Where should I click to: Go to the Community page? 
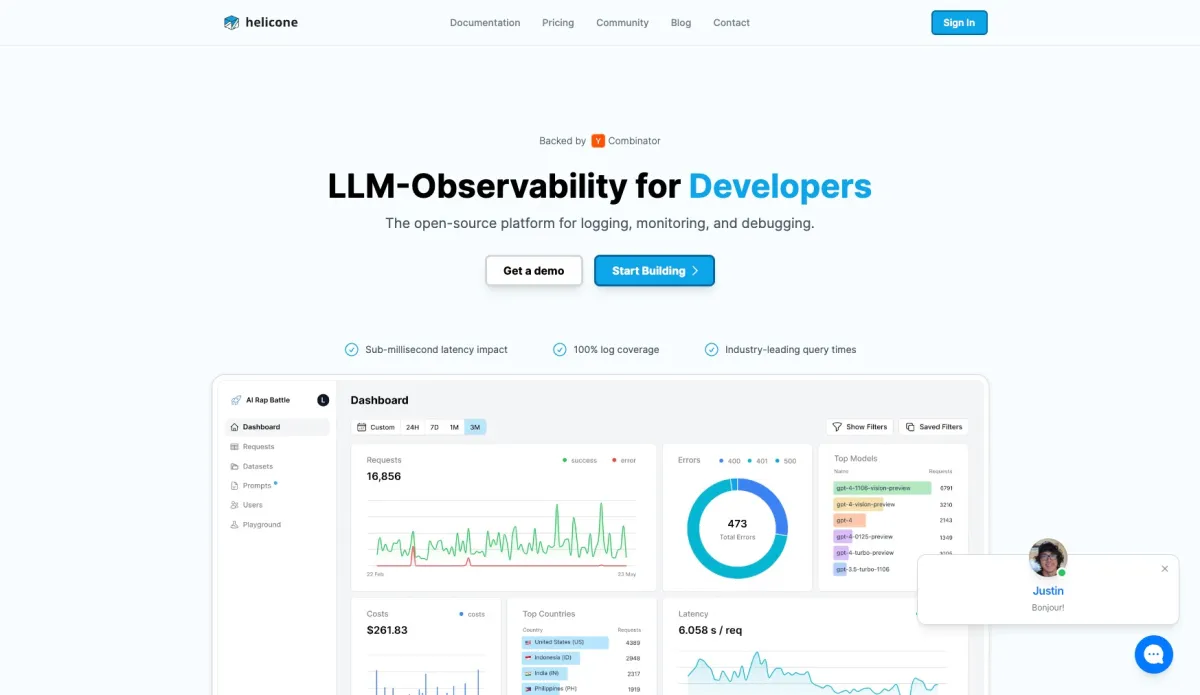pos(622,23)
